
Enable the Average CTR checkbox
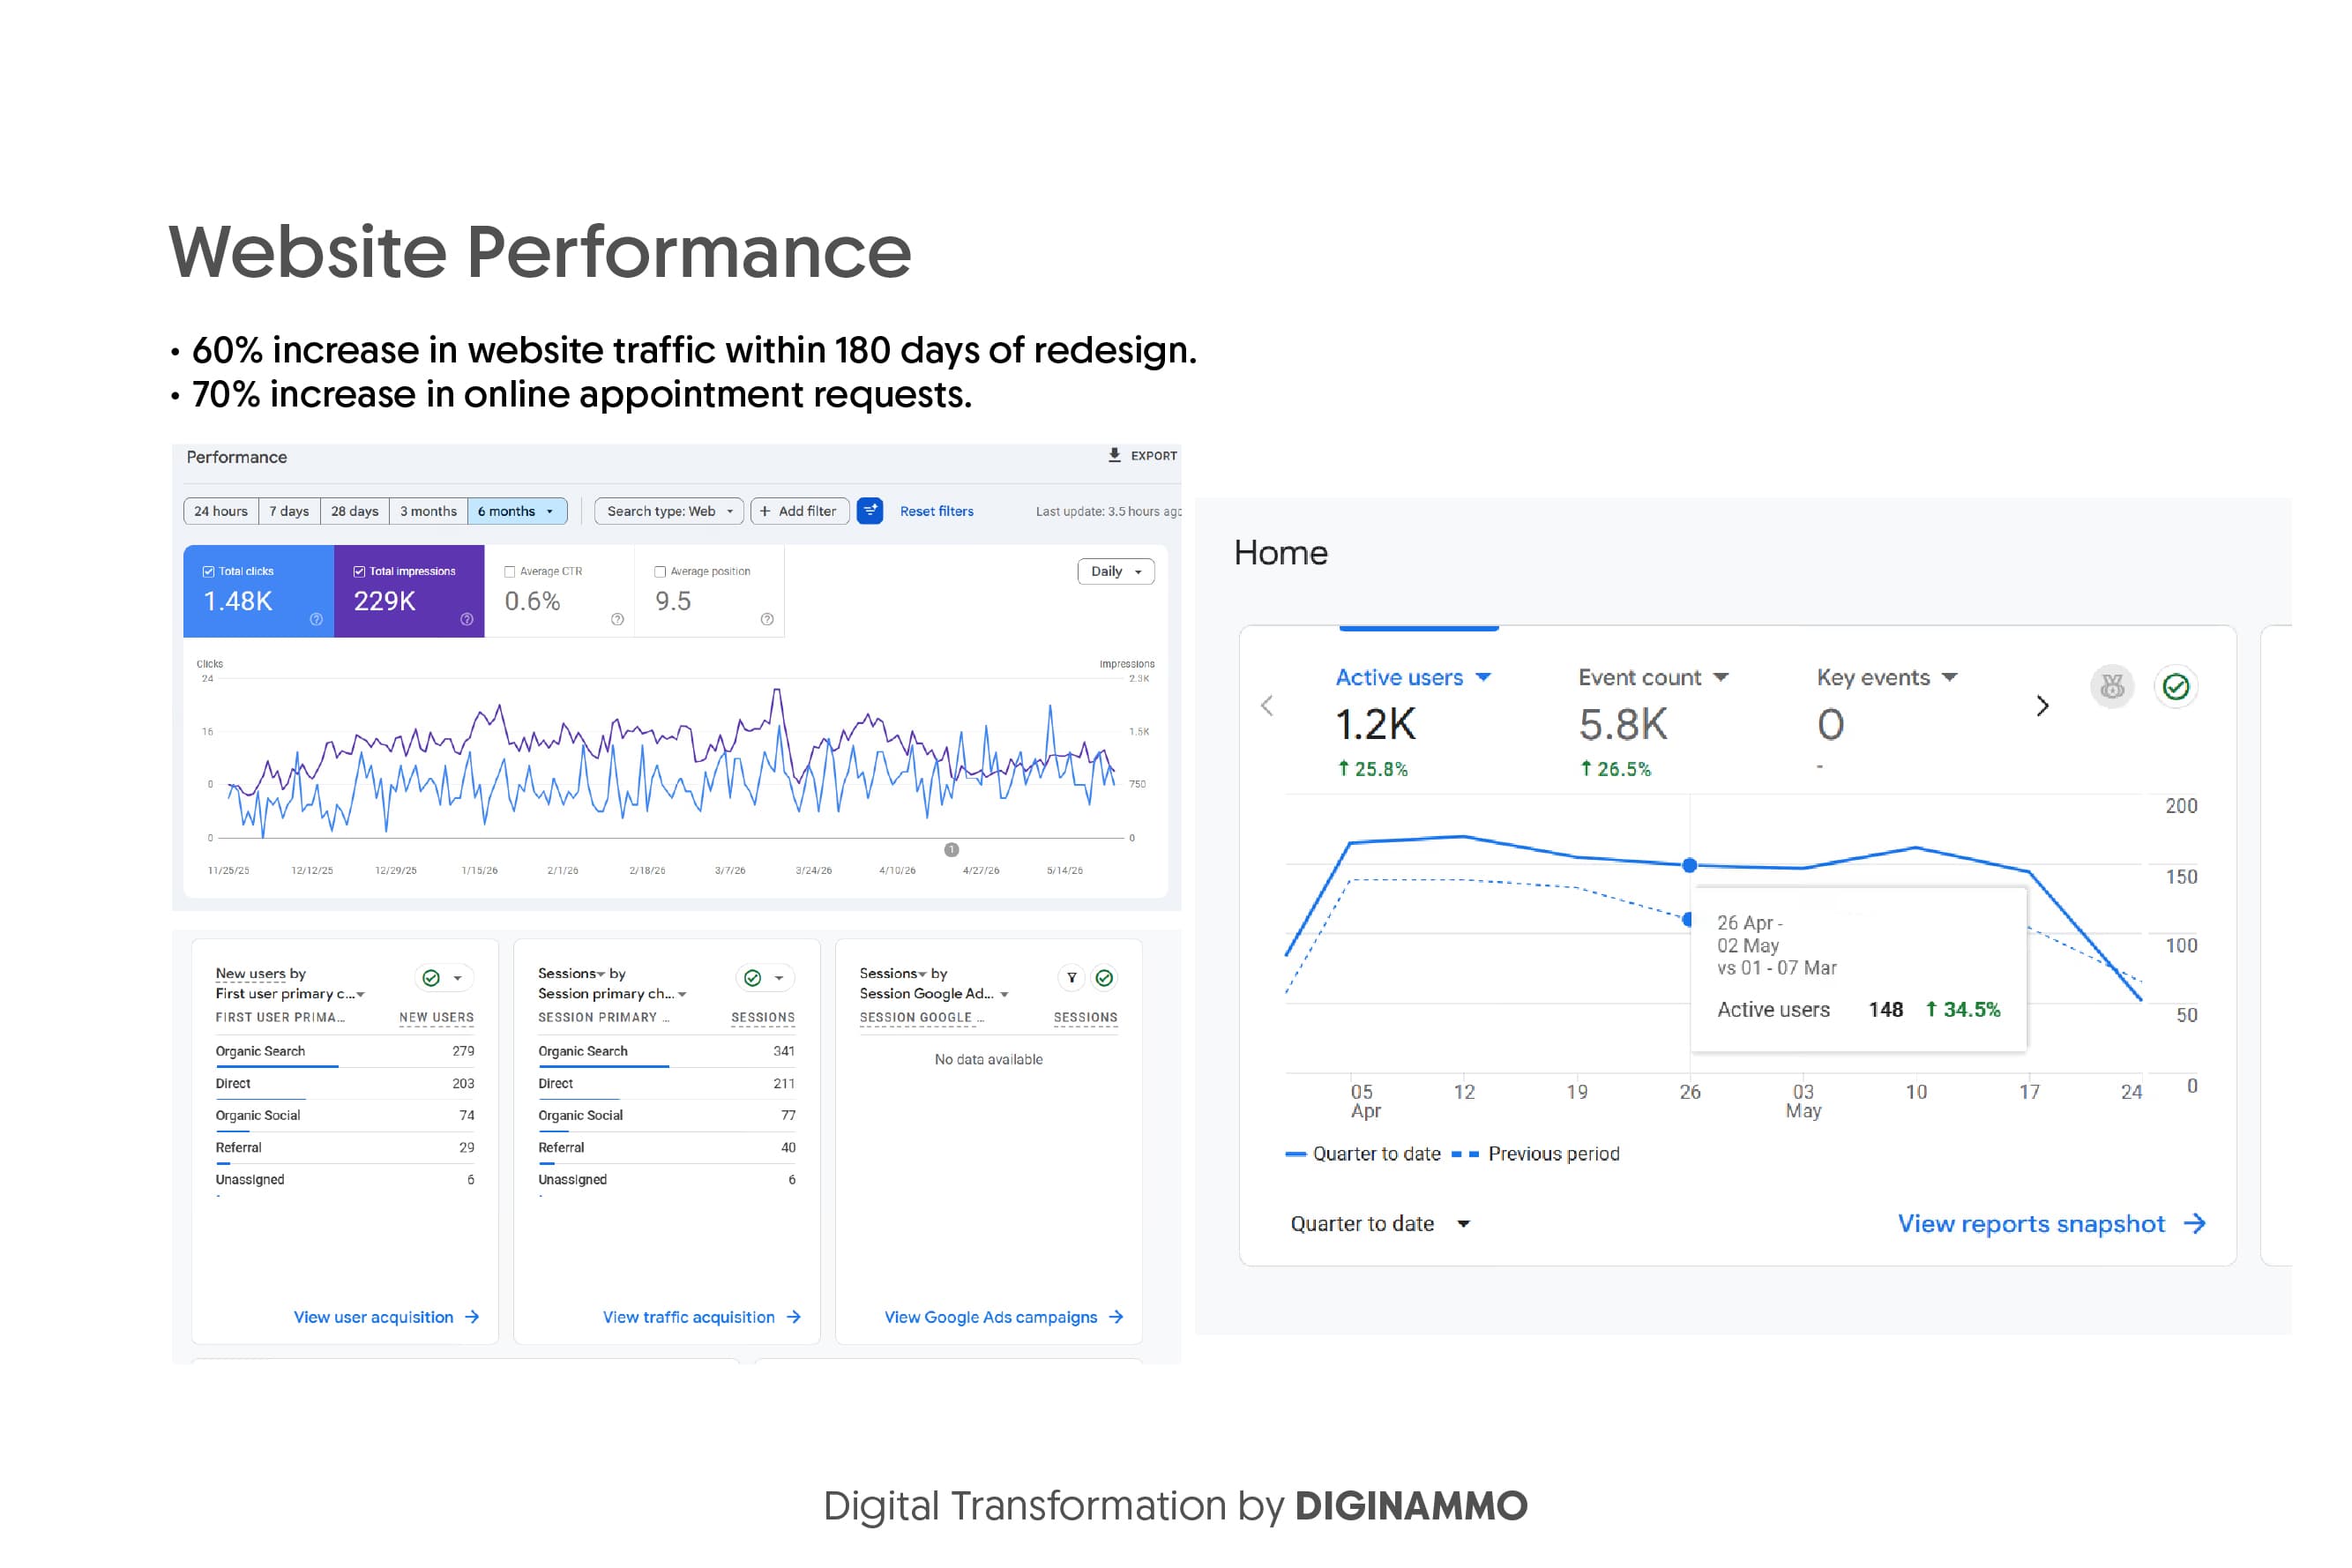pyautogui.click(x=510, y=572)
